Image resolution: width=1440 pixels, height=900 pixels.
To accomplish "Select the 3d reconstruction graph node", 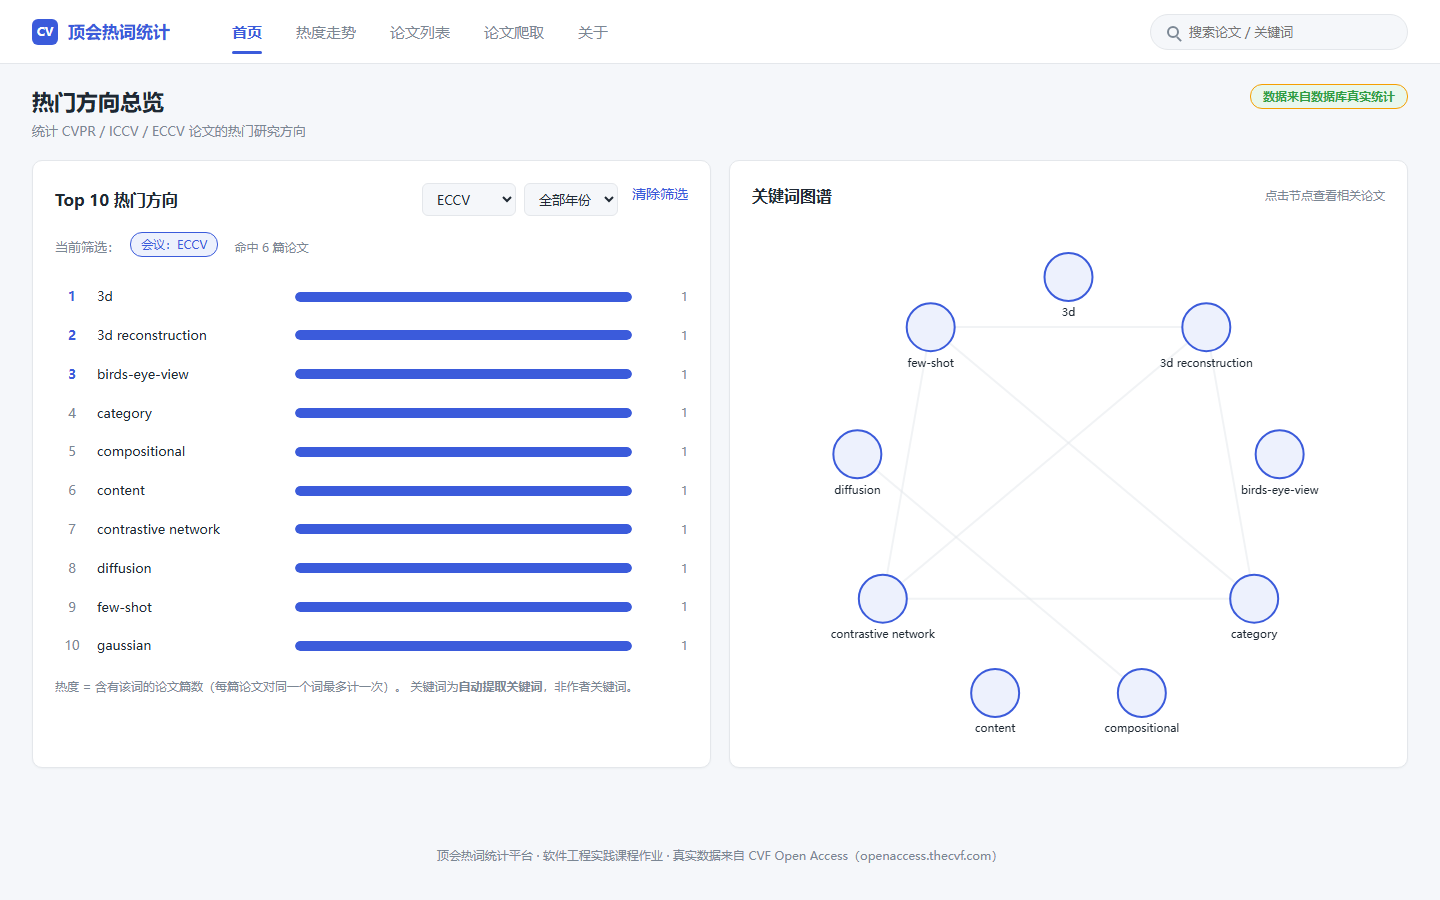I will click(x=1206, y=327).
